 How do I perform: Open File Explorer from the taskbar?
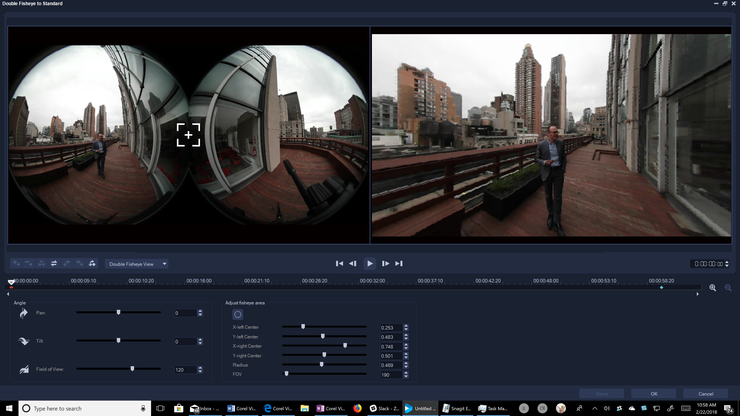[x=304, y=408]
